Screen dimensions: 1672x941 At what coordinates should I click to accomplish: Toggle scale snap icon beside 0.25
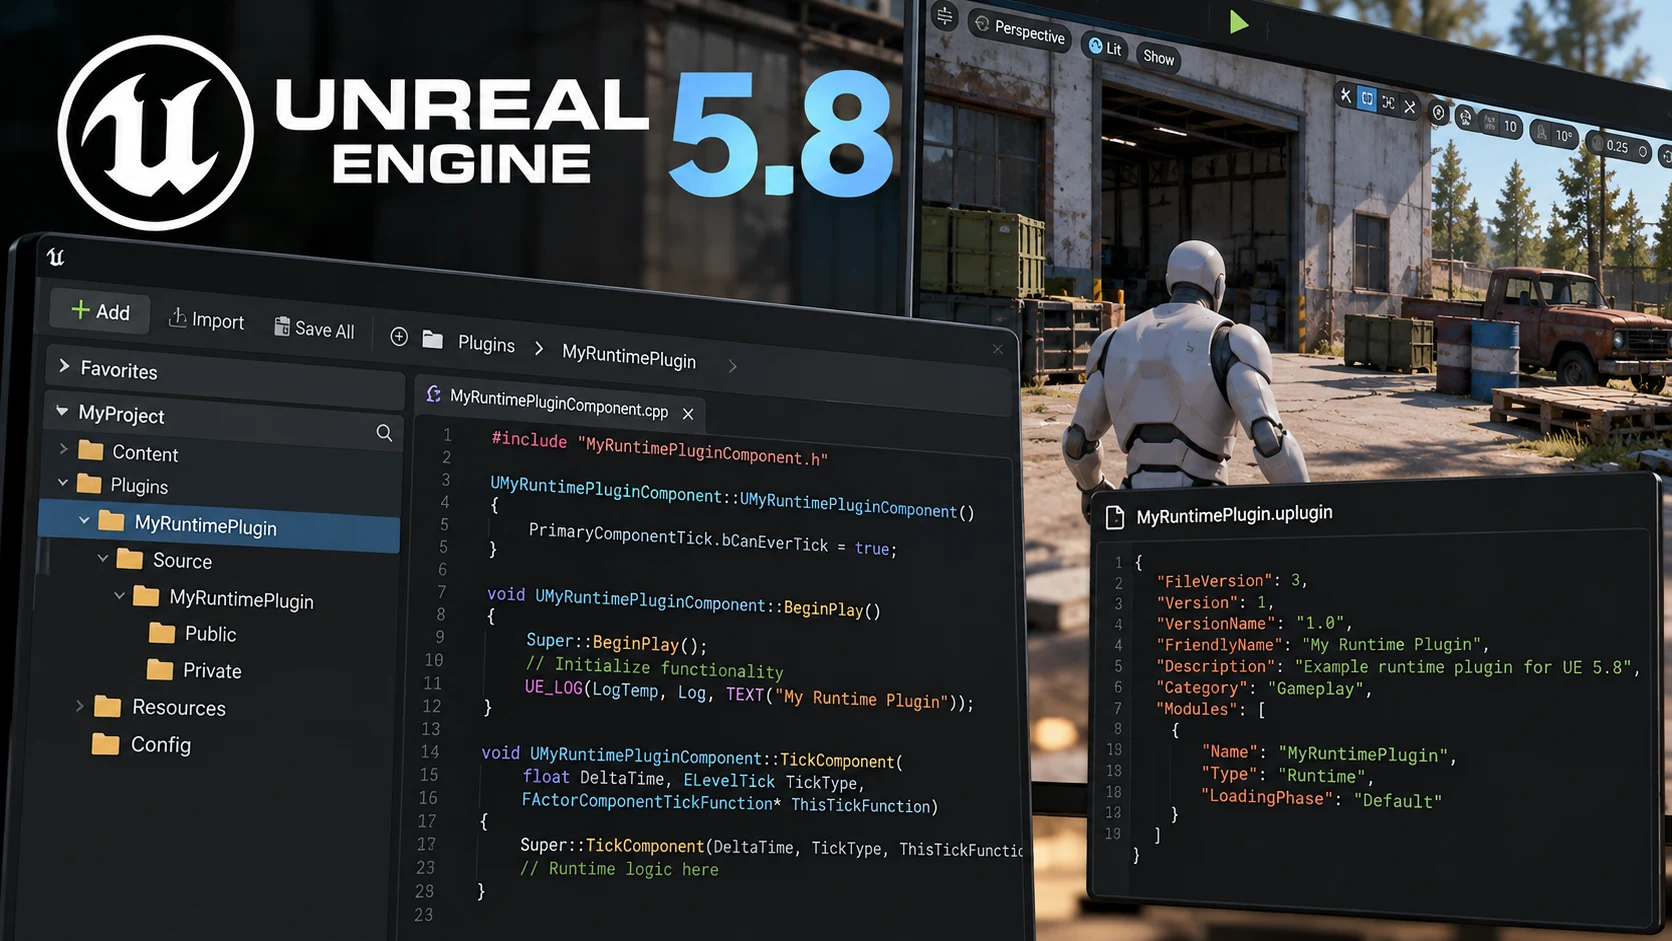1597,144
